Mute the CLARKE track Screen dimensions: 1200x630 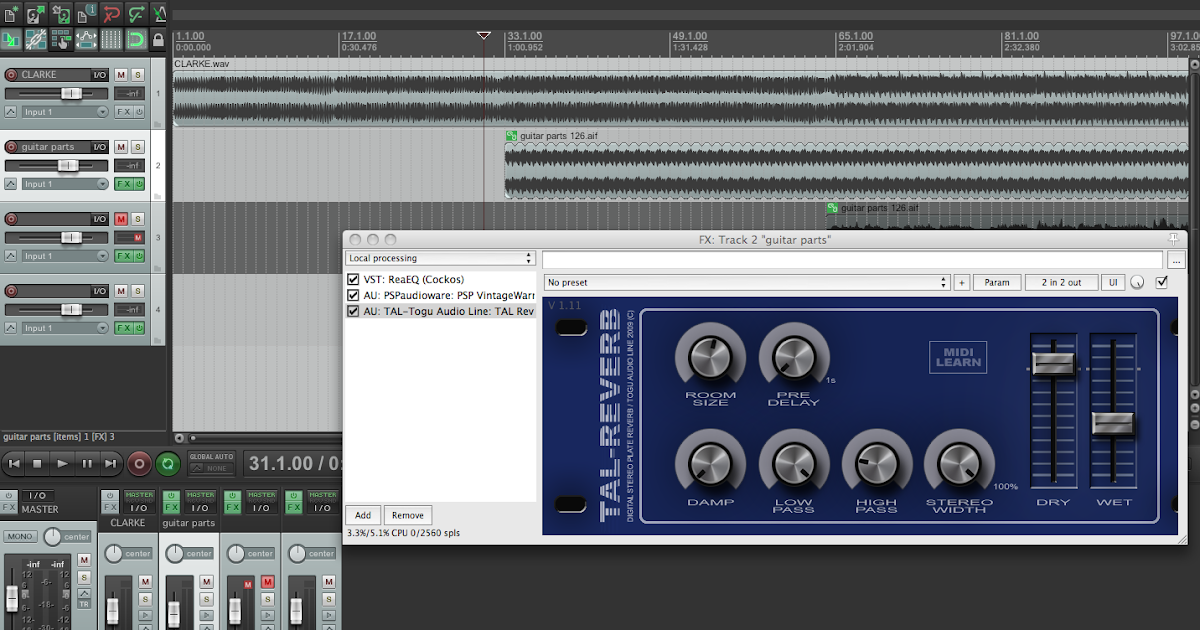point(120,74)
